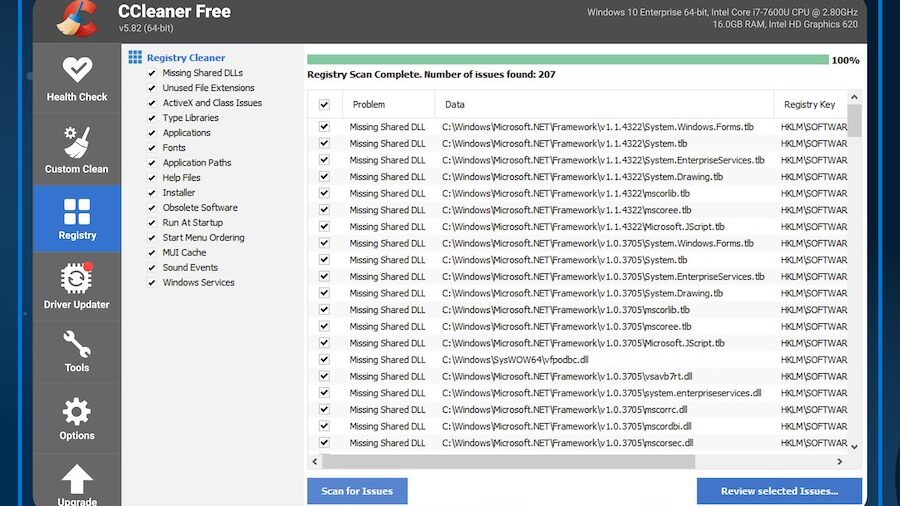Viewport: 900px width, 506px height.
Task: Sort by the Registry Key column header
Action: click(809, 105)
